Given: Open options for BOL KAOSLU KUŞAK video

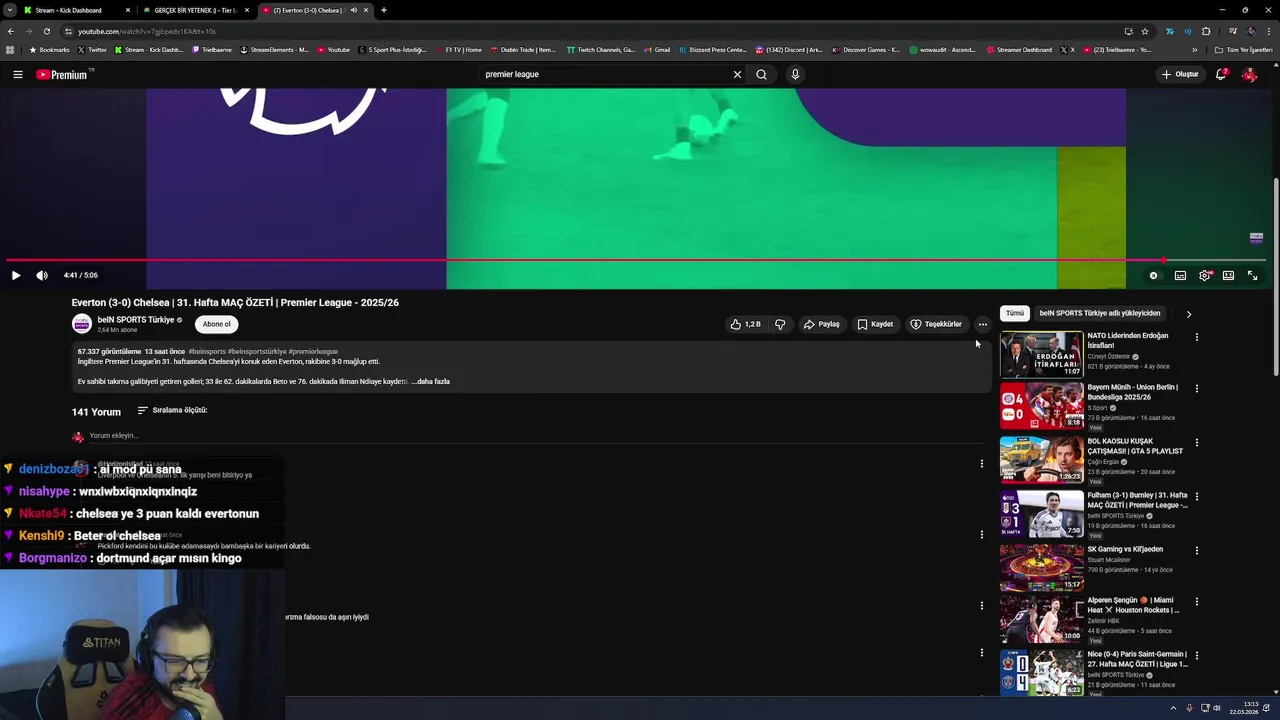Looking at the screenshot, I should (x=1196, y=443).
